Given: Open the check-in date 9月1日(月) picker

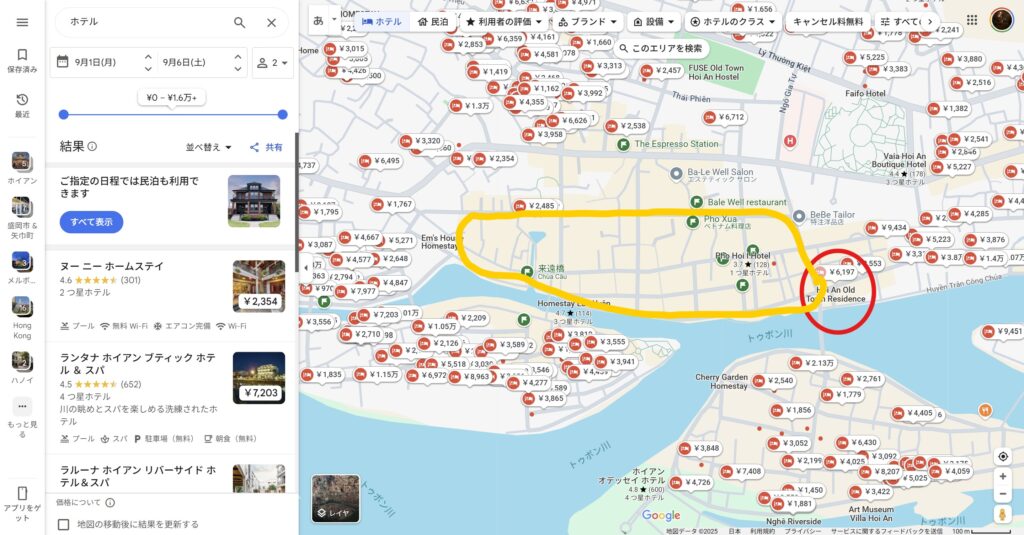Looking at the screenshot, I should tap(97, 62).
